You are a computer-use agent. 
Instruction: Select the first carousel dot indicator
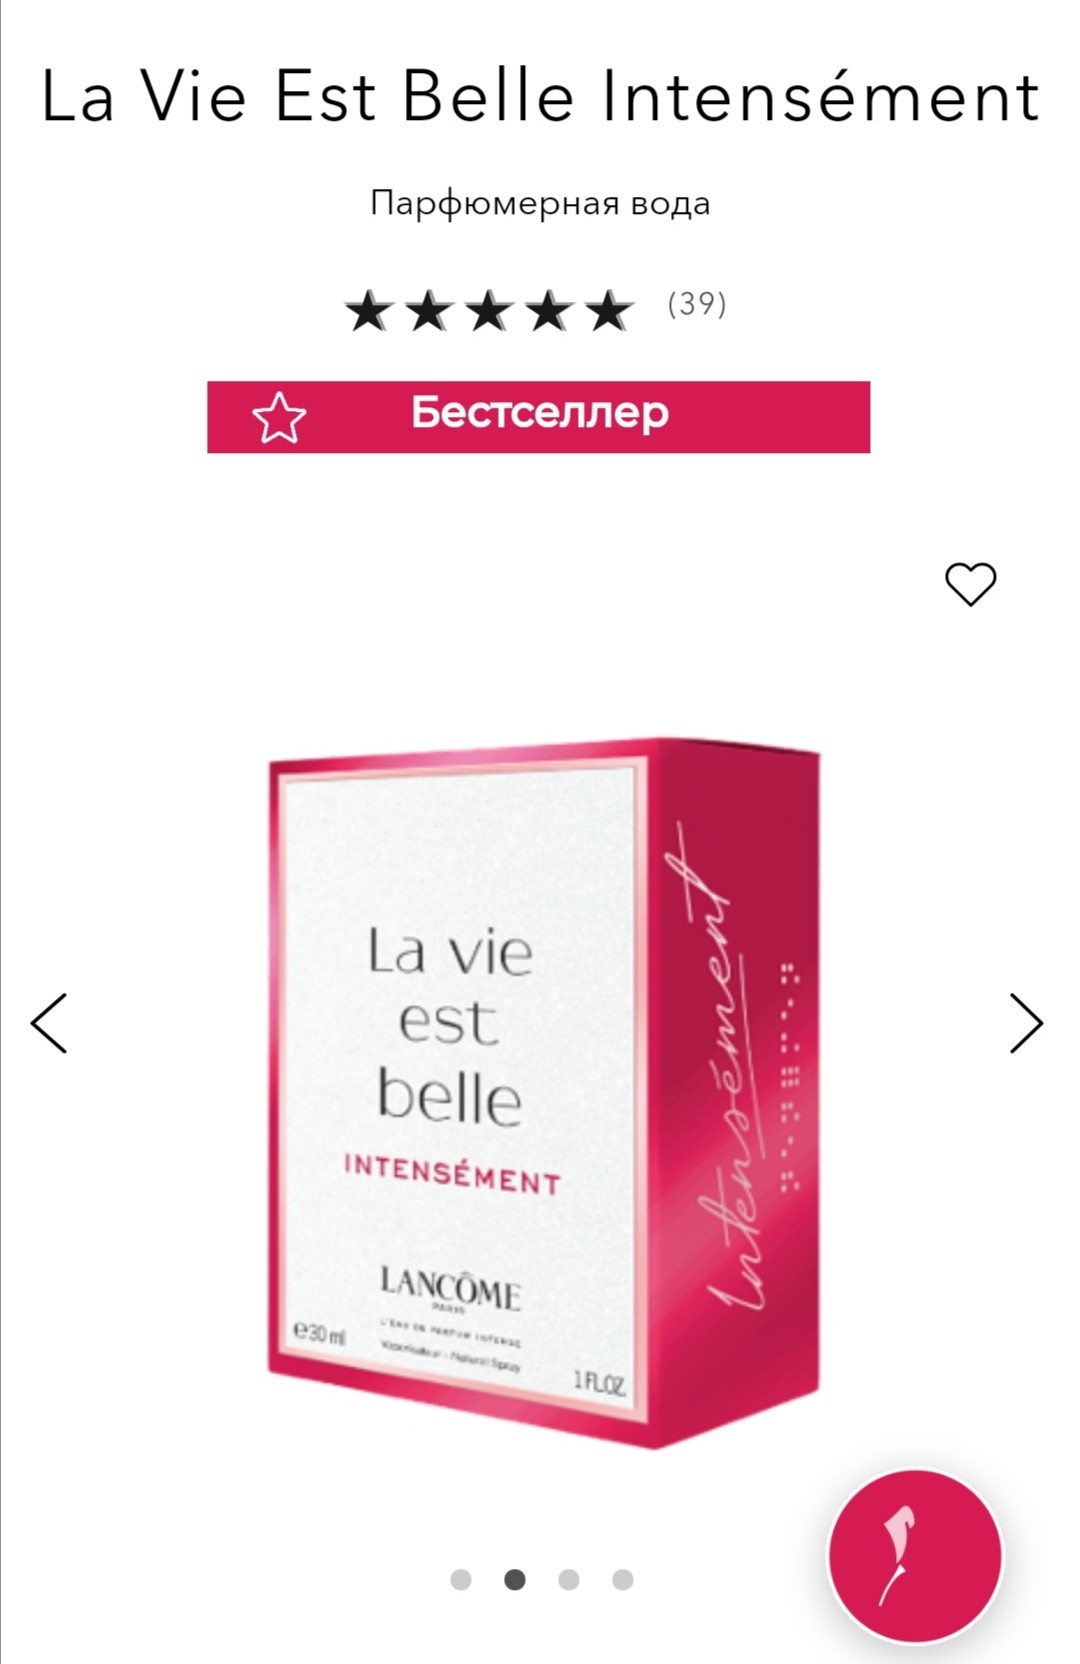click(x=461, y=1580)
